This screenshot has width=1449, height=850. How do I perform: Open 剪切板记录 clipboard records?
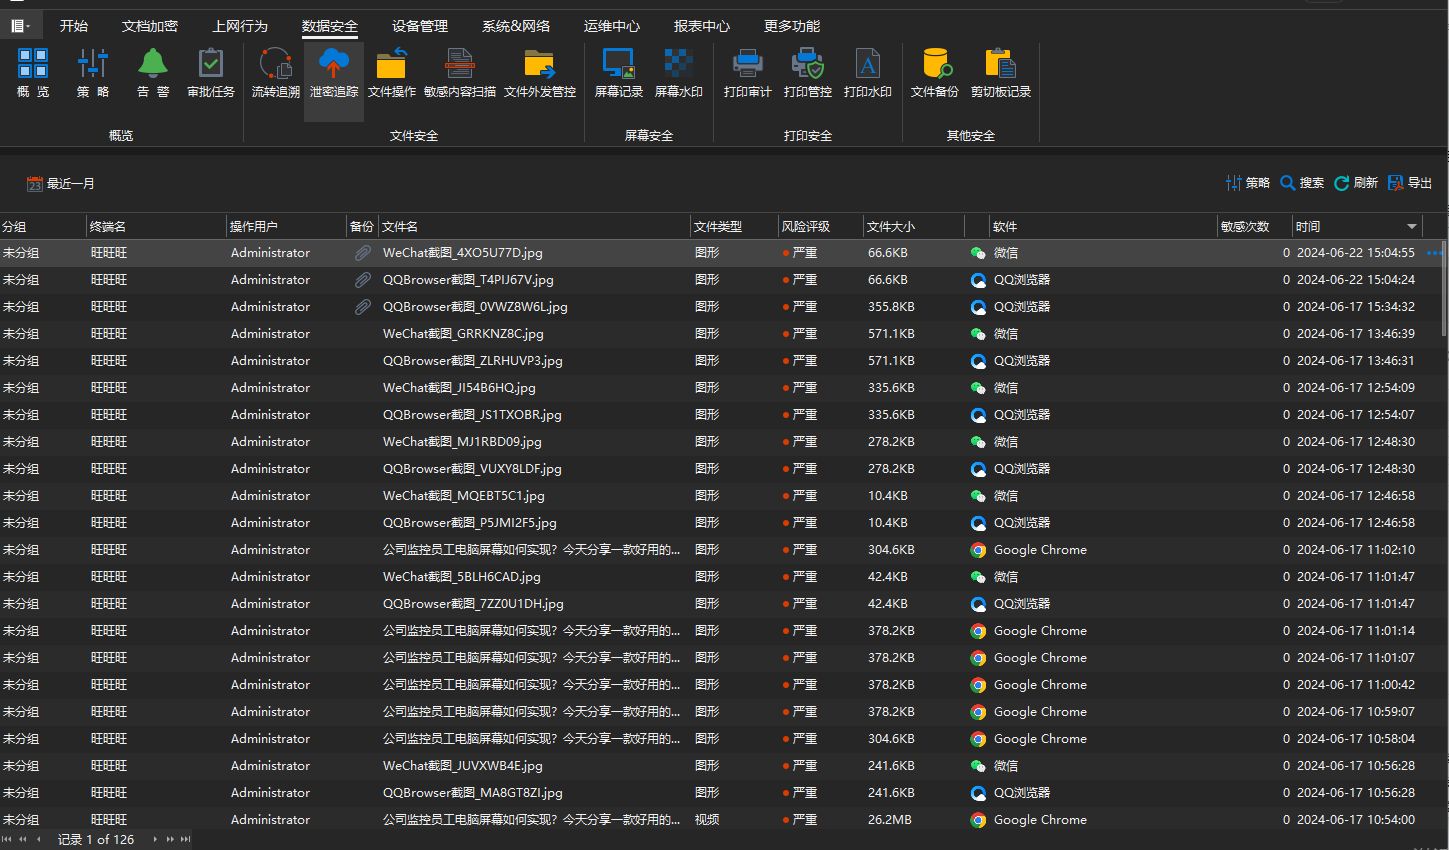pyautogui.click(x=1001, y=73)
